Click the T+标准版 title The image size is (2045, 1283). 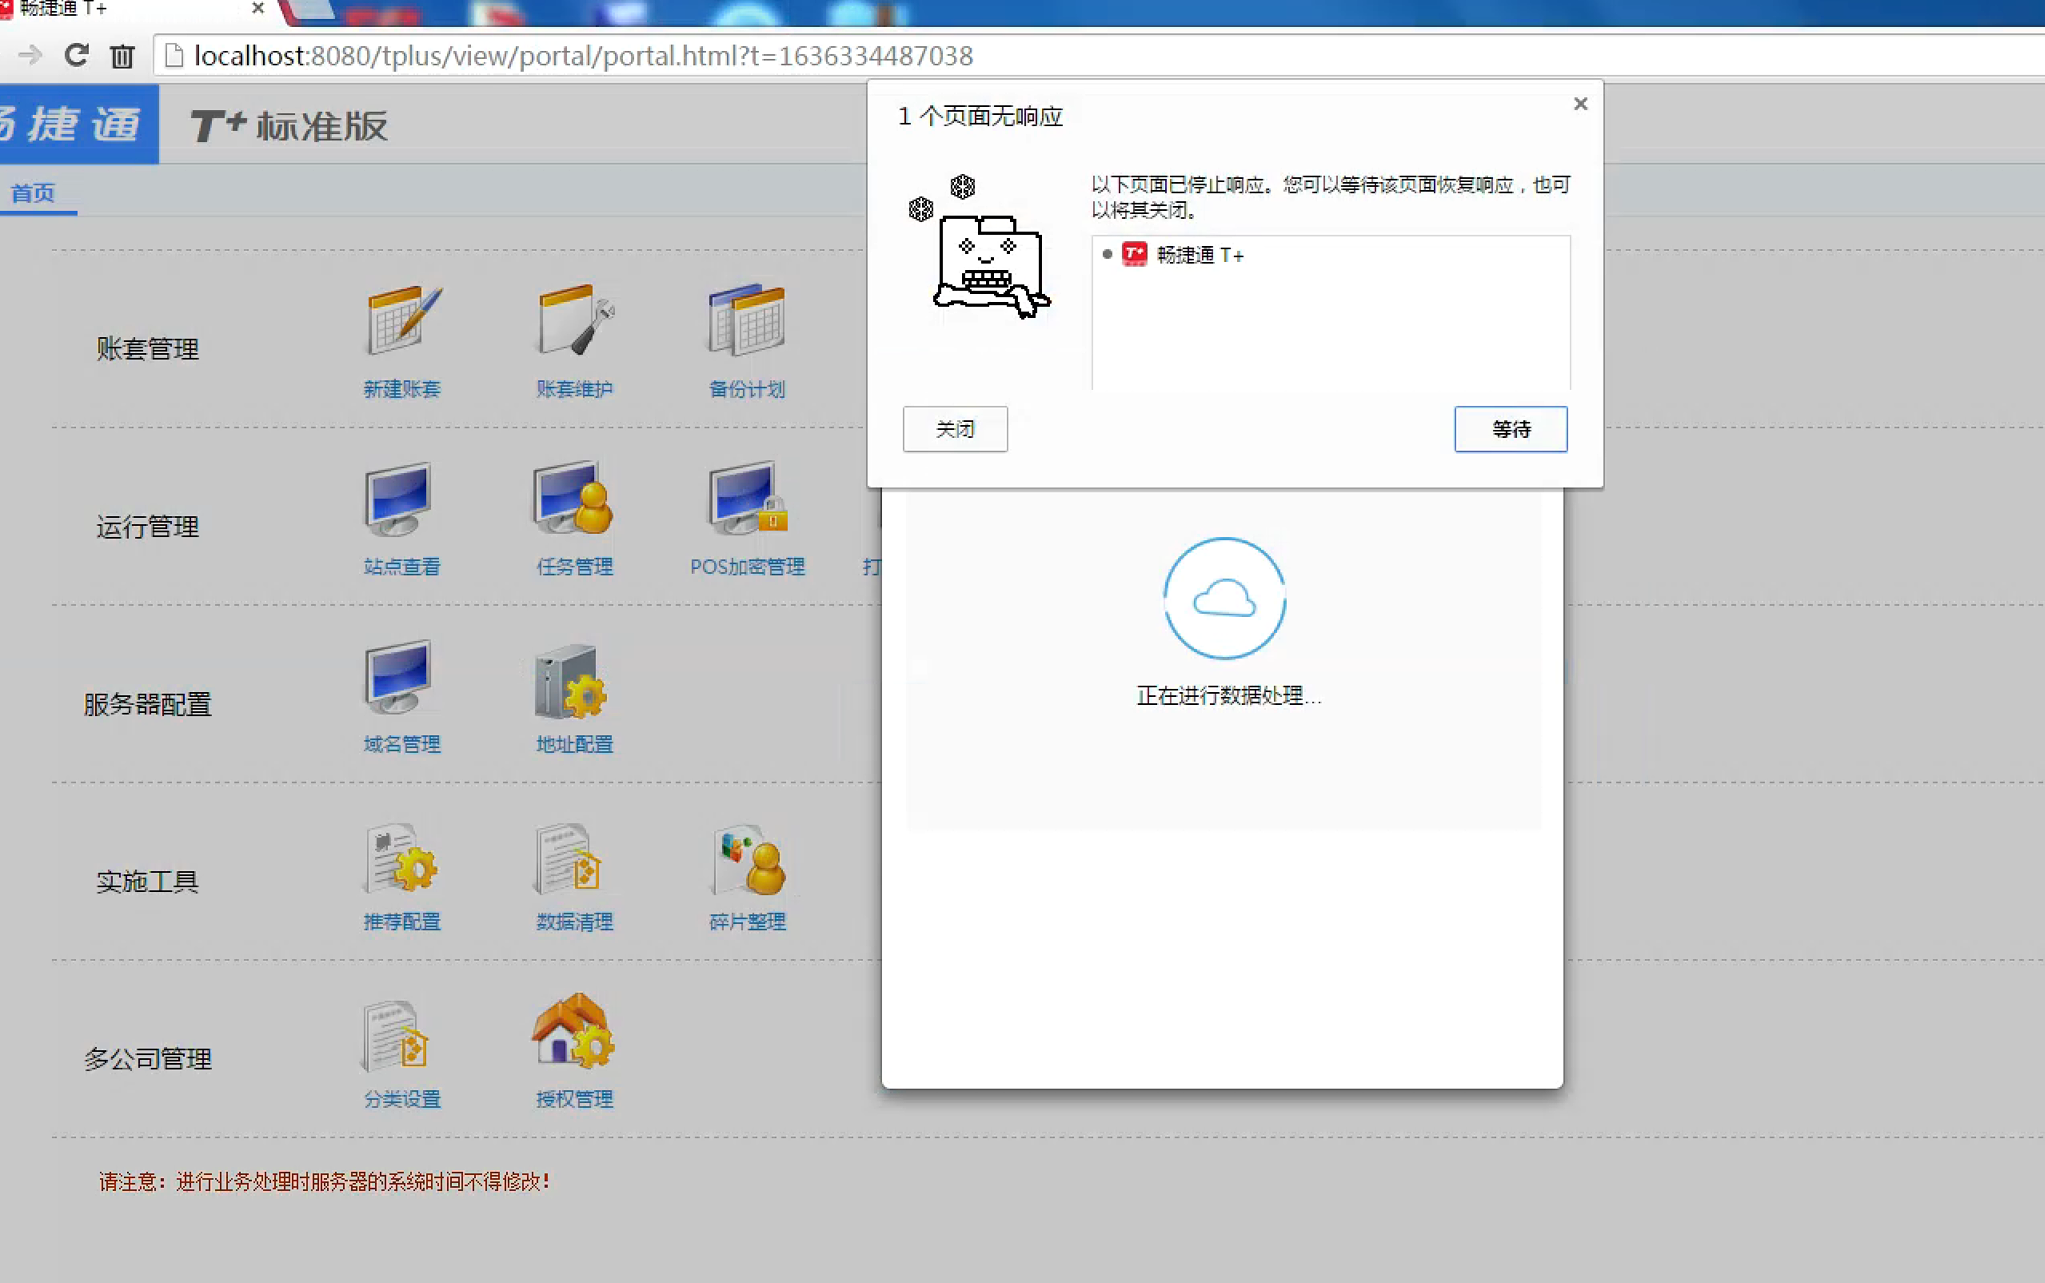288,126
